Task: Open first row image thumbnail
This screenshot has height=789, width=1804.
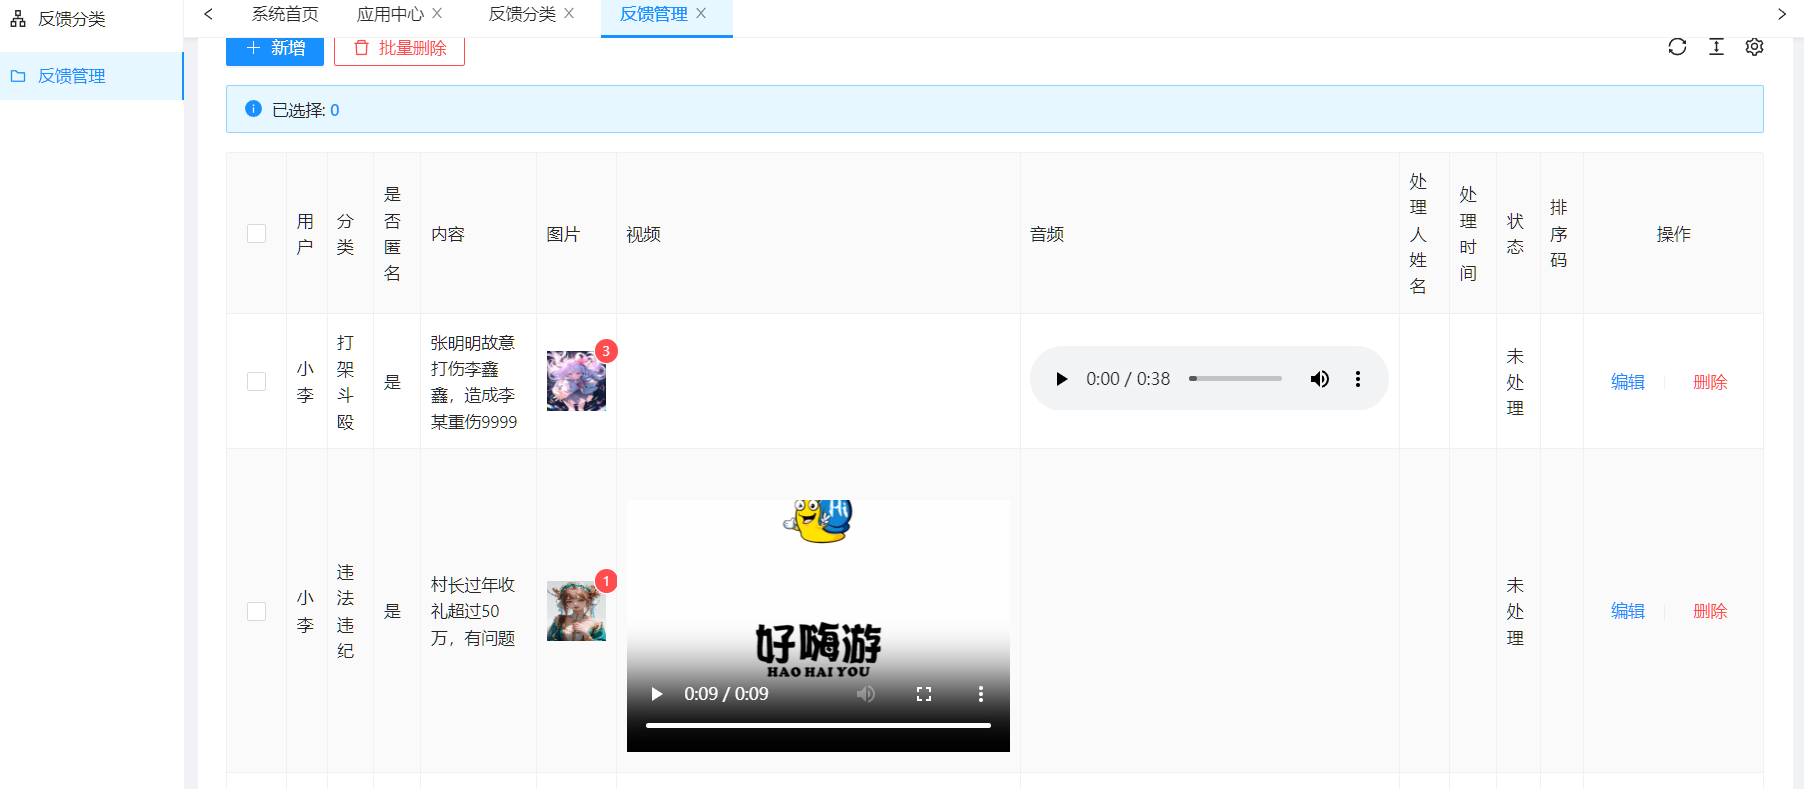Action: (x=576, y=381)
